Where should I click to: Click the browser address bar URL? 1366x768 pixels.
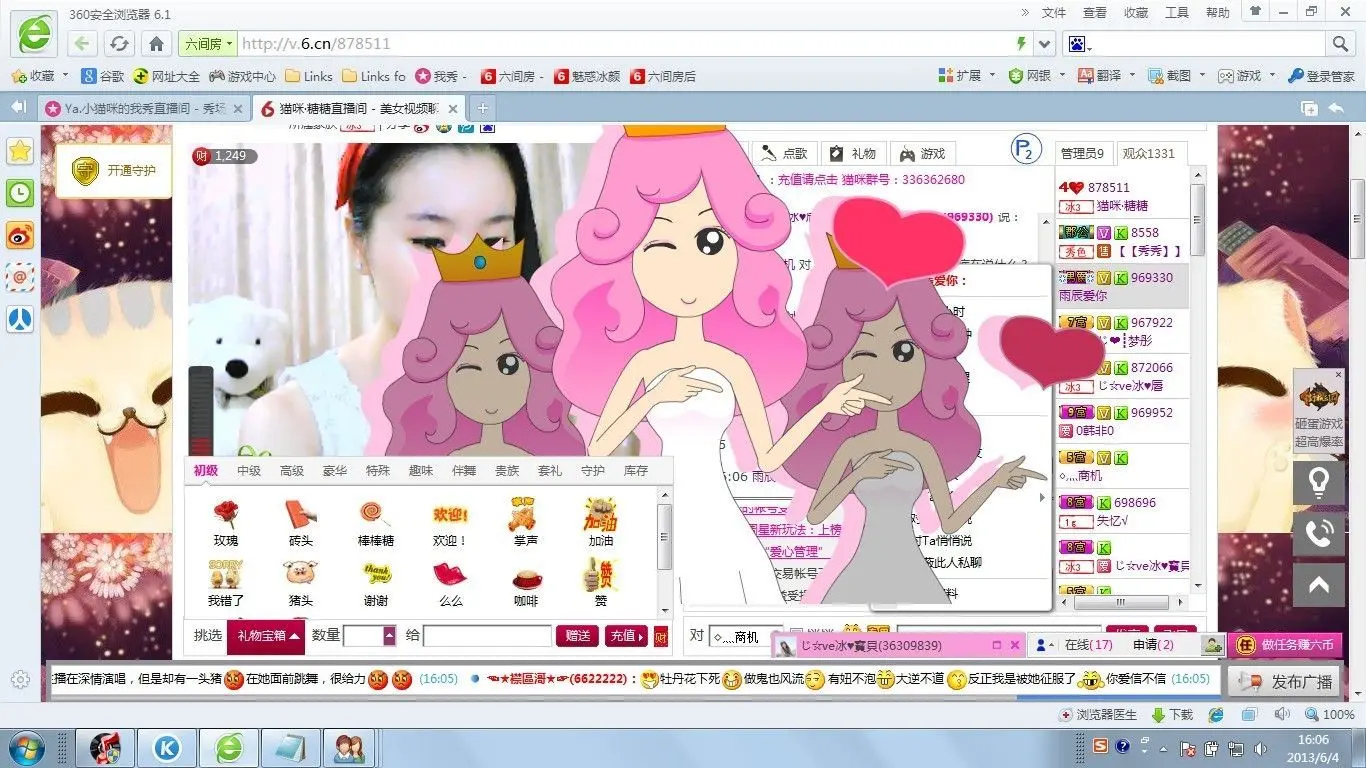point(316,44)
